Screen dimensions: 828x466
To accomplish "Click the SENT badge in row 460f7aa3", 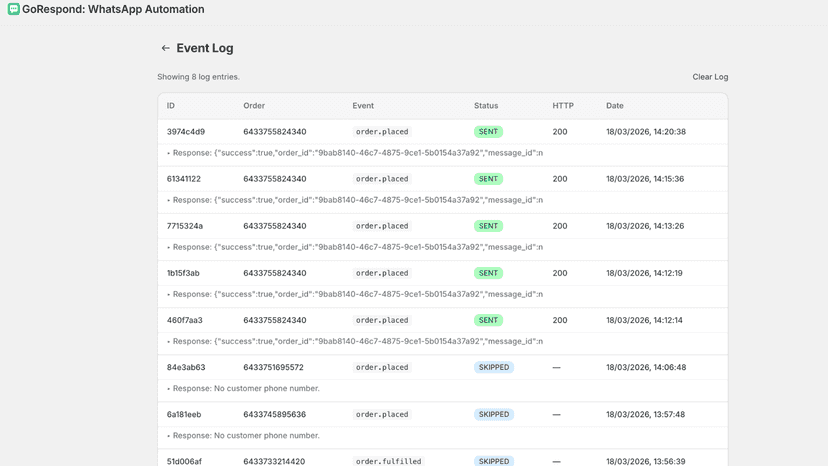I will 488,320.
